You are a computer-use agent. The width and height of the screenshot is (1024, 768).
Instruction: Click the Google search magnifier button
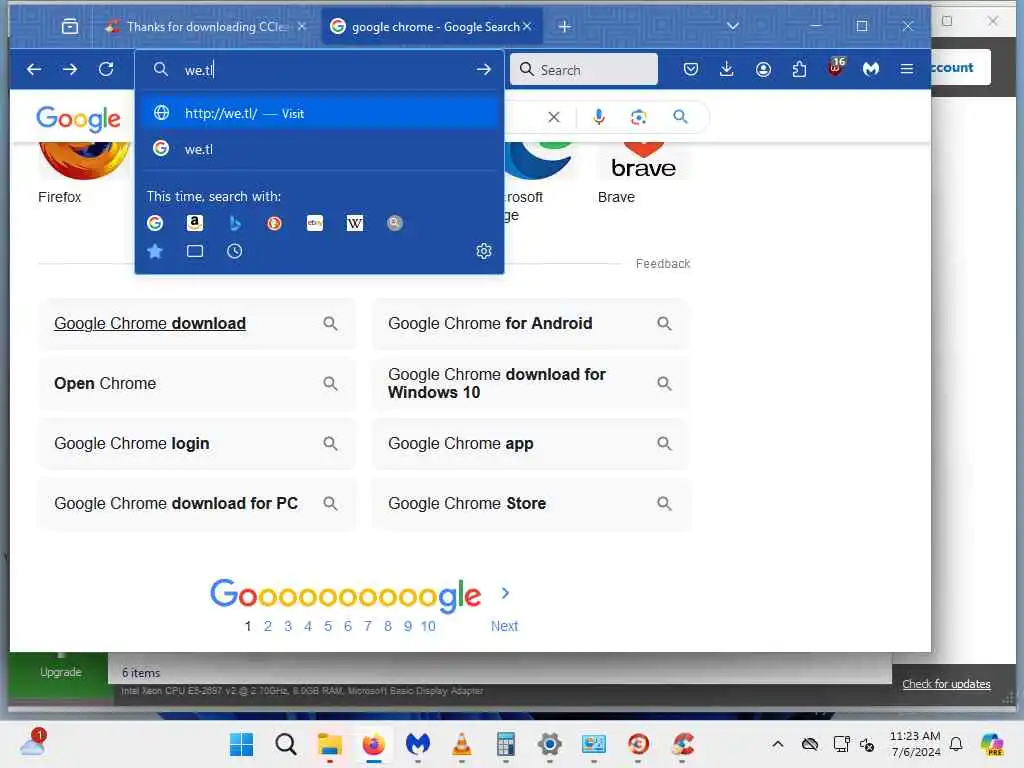(680, 117)
